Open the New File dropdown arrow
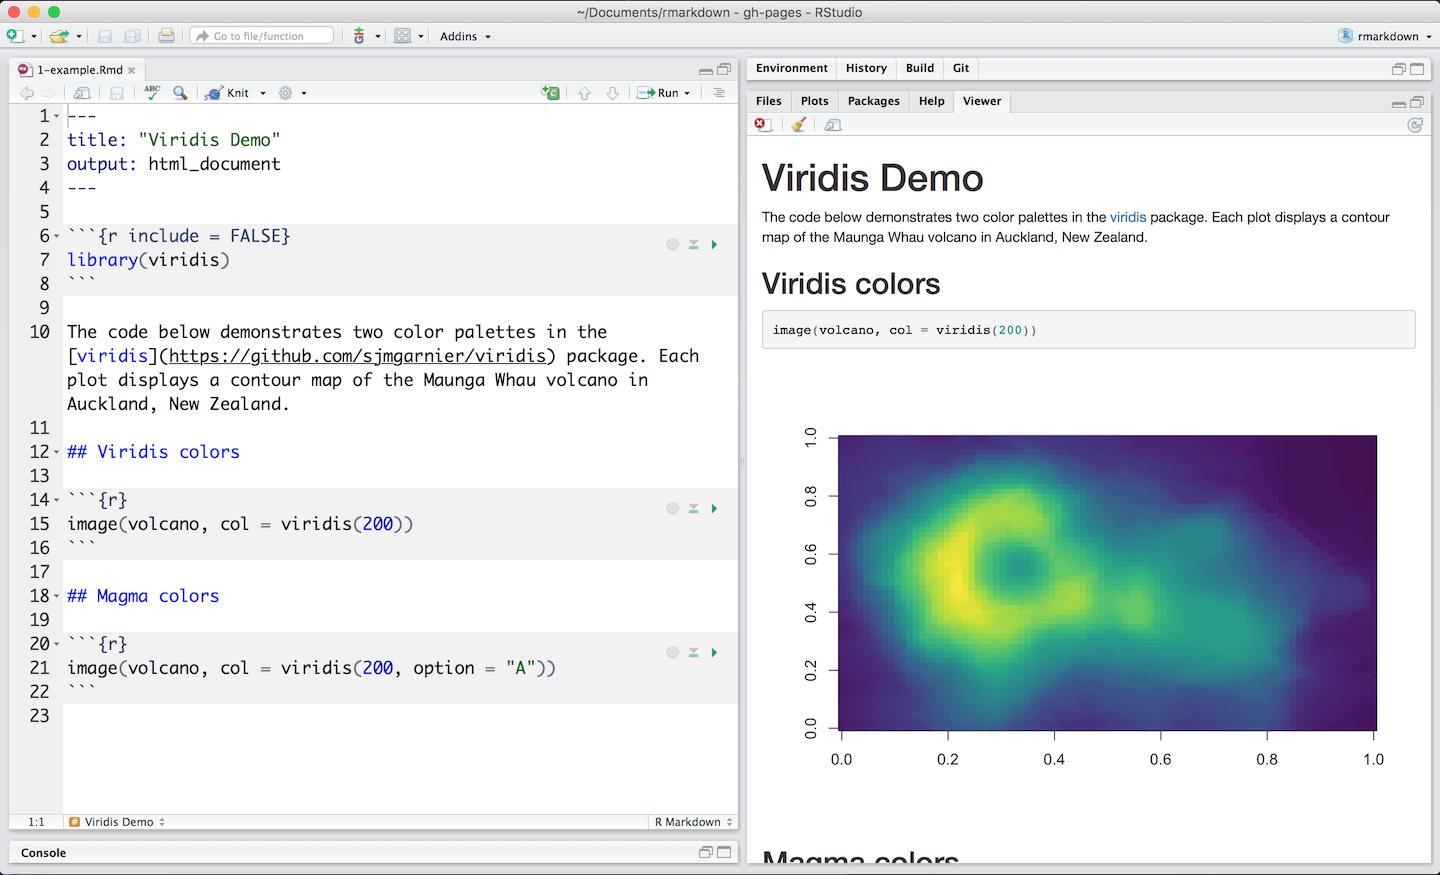1440x875 pixels. coord(34,37)
